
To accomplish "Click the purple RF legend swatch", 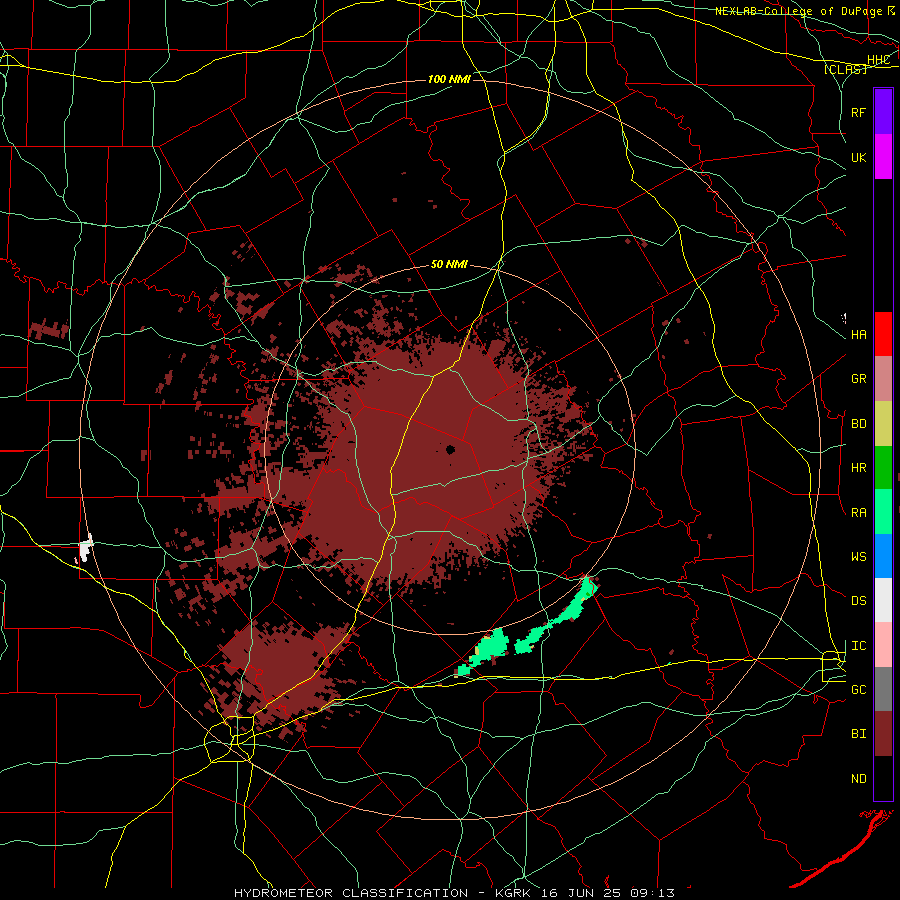I will point(883,112).
